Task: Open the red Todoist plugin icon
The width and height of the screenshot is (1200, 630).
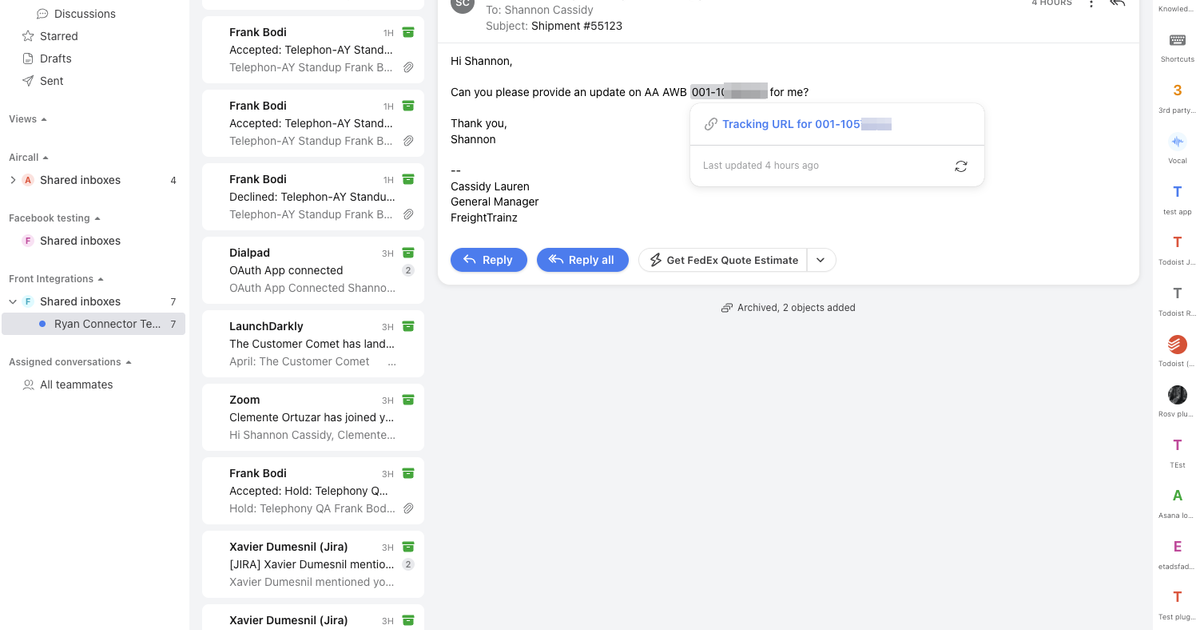Action: coord(1177,344)
